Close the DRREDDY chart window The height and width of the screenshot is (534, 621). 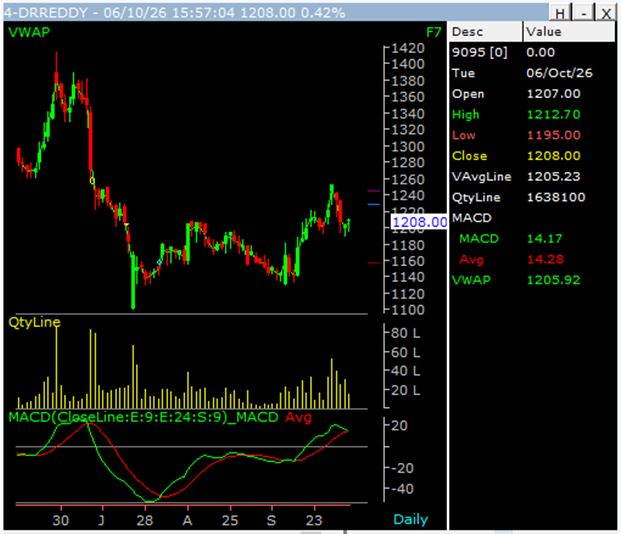(x=606, y=13)
